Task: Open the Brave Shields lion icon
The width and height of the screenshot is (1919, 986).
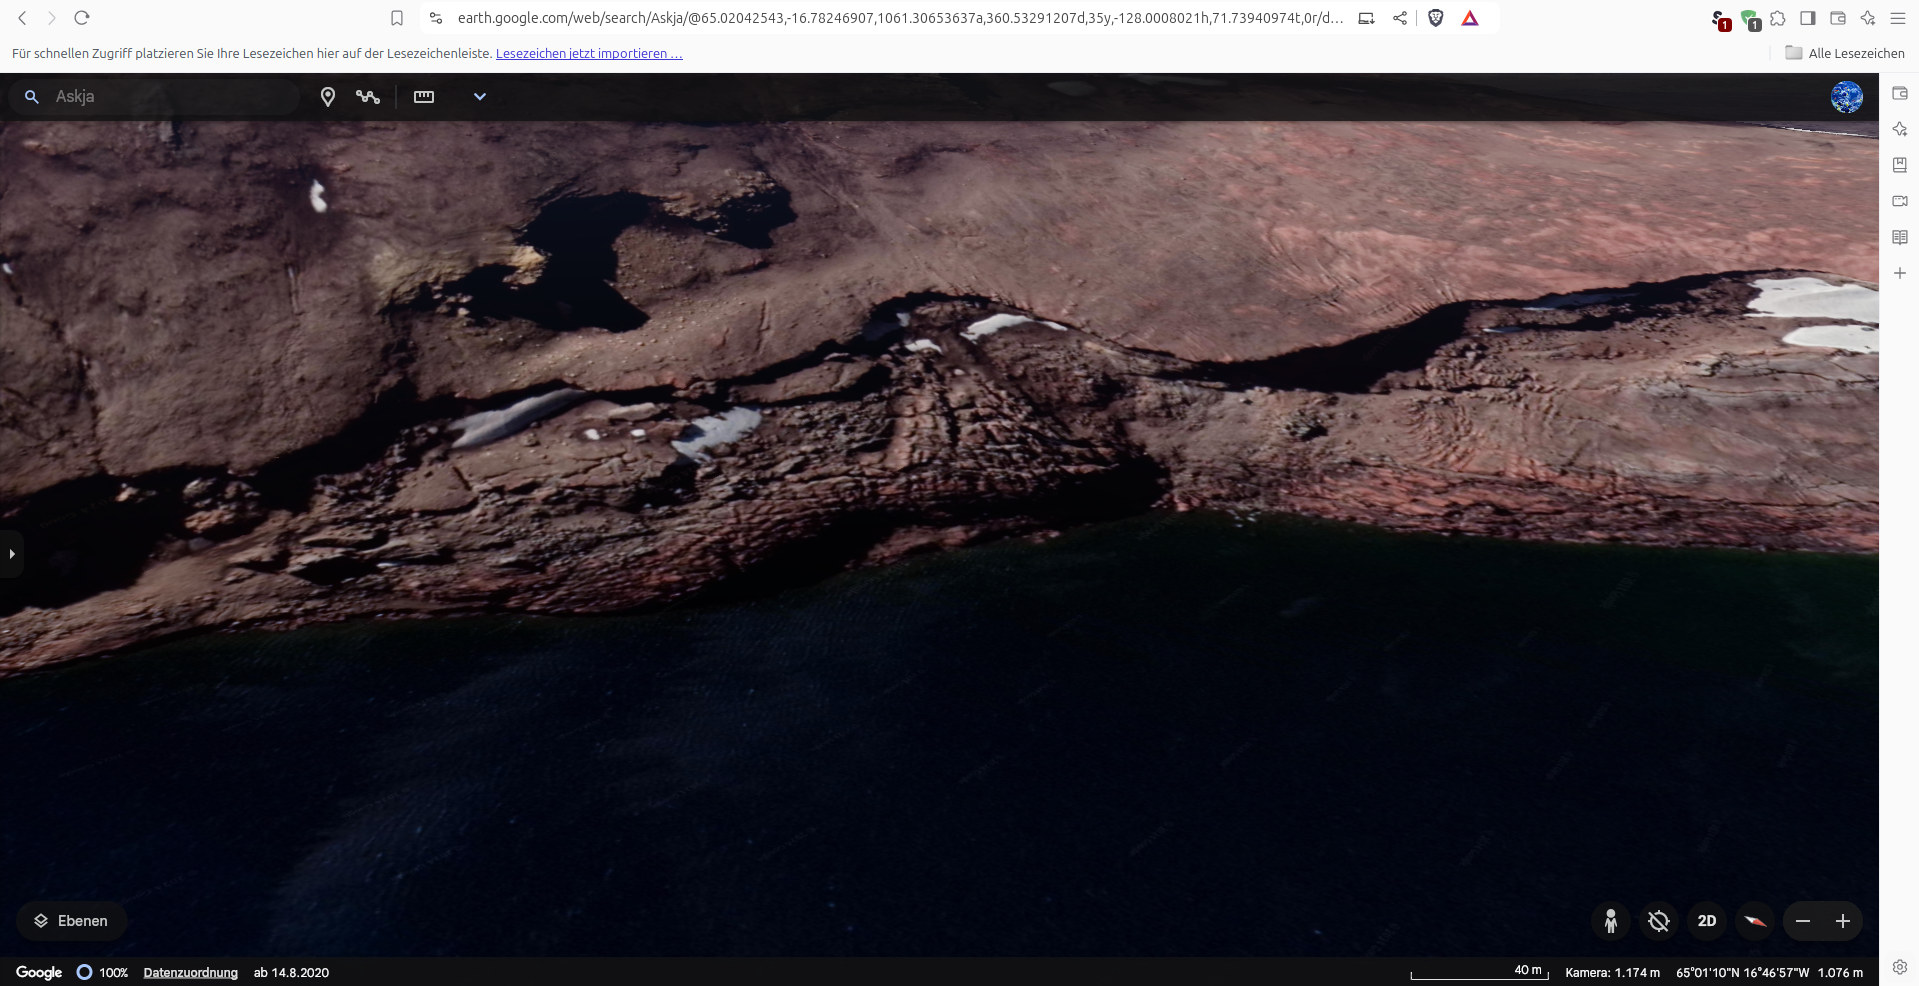Action: (x=1436, y=18)
